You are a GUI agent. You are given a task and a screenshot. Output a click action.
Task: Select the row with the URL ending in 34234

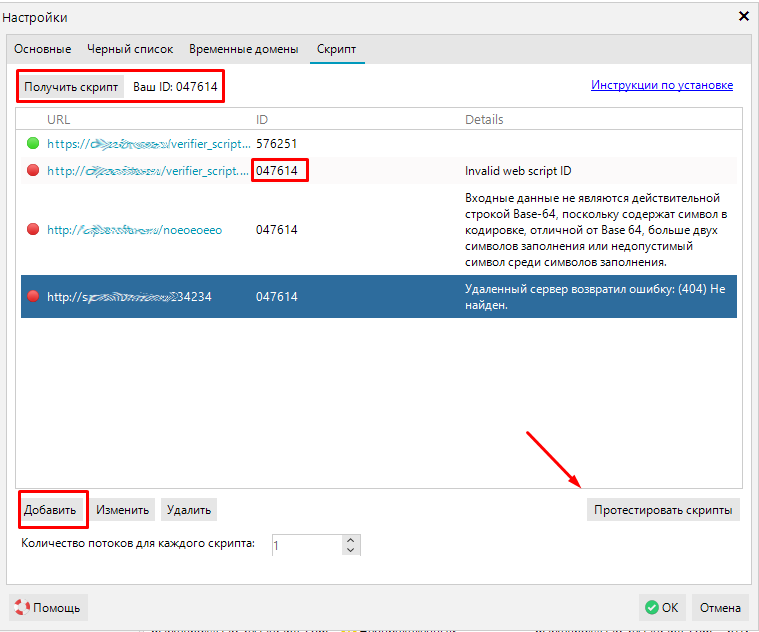(x=379, y=296)
